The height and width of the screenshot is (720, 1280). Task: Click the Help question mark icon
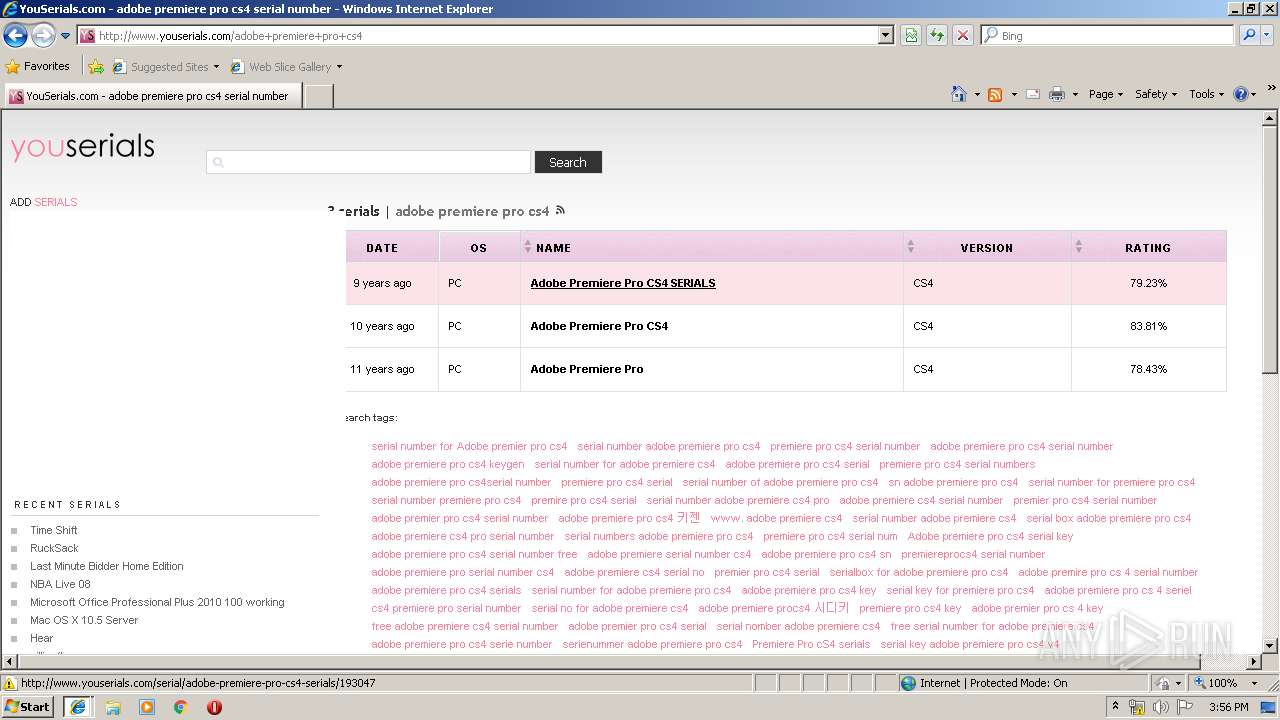1240,94
